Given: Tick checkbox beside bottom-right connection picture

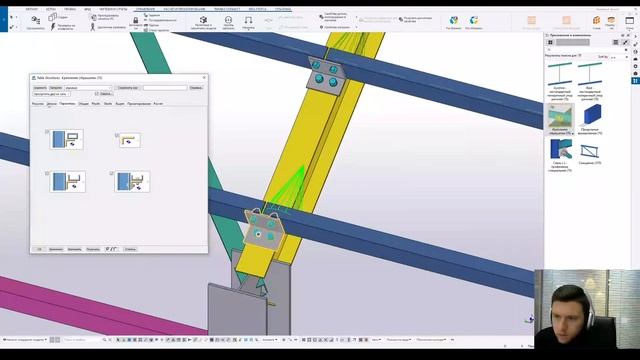Looking at the screenshot, I should coord(111,173).
